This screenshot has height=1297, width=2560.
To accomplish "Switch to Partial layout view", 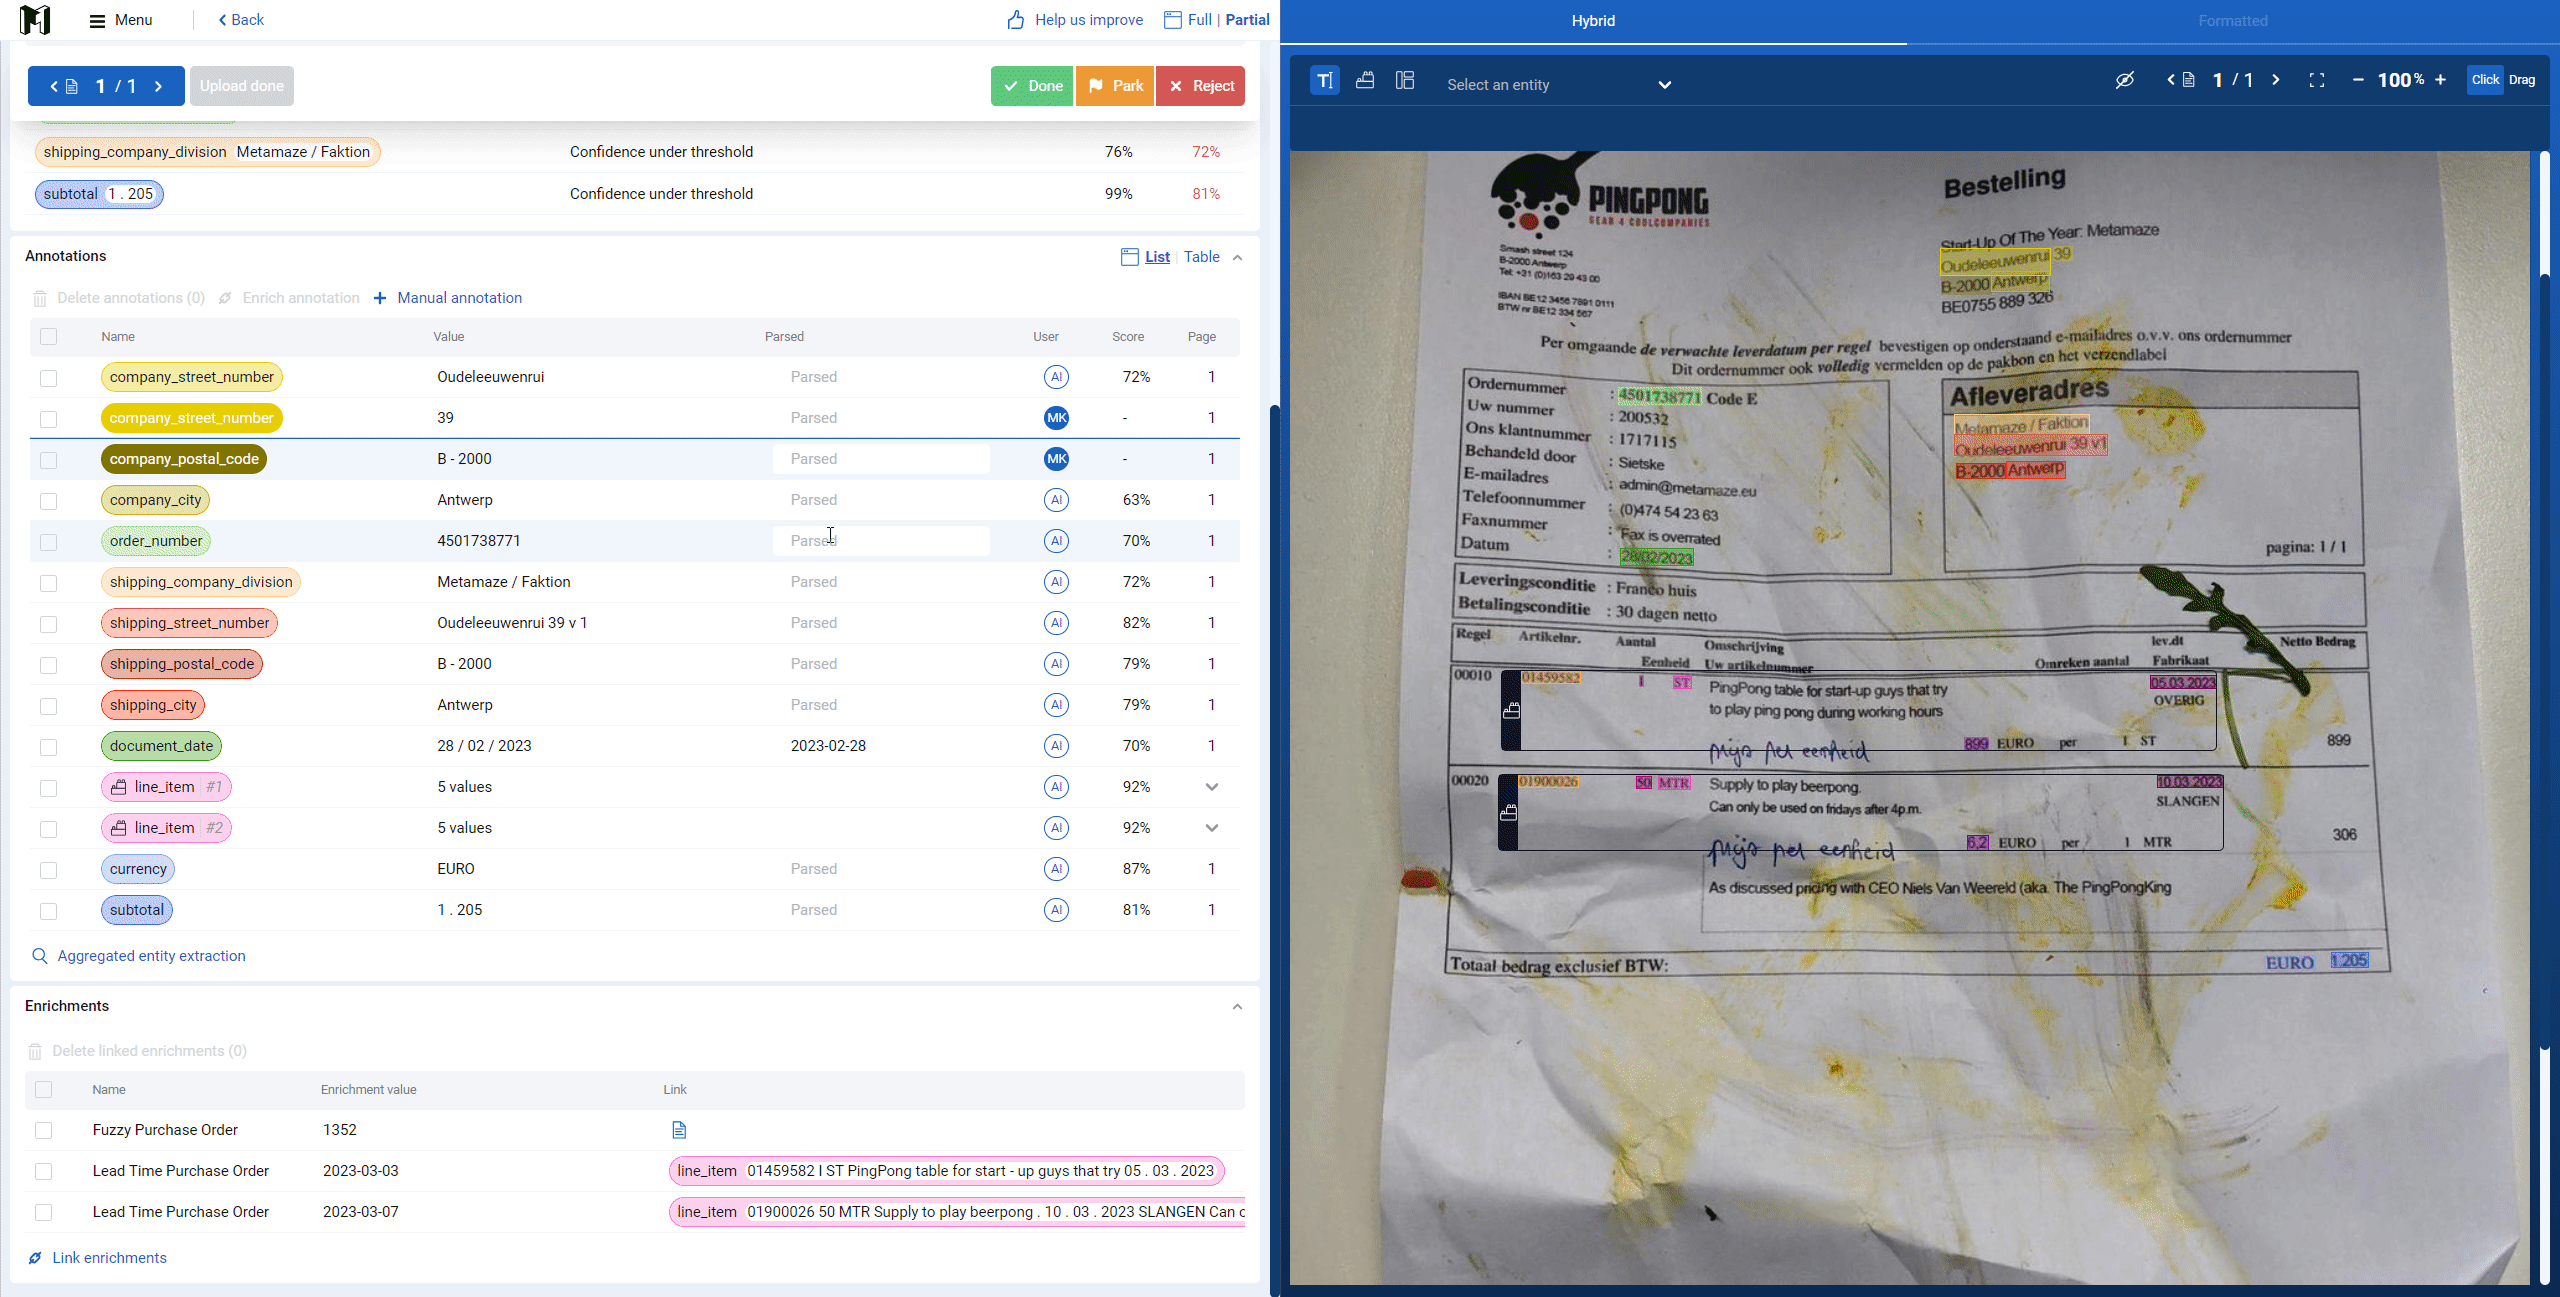I will (x=1247, y=20).
